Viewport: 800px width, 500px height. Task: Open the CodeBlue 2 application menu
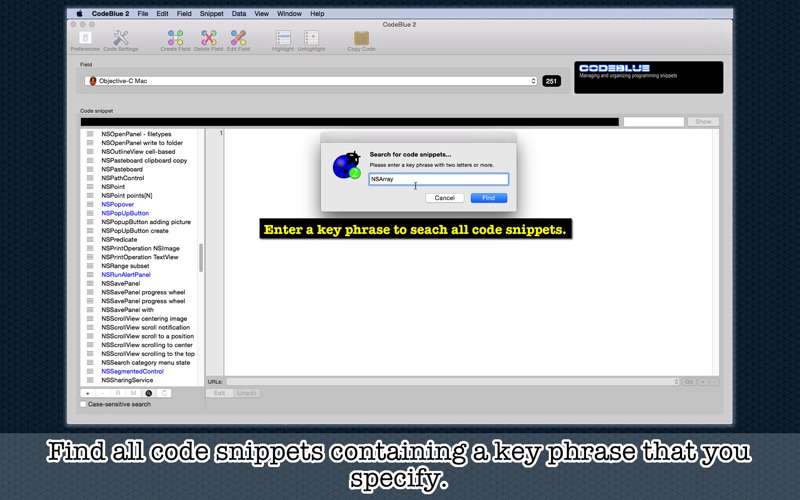[x=110, y=14]
